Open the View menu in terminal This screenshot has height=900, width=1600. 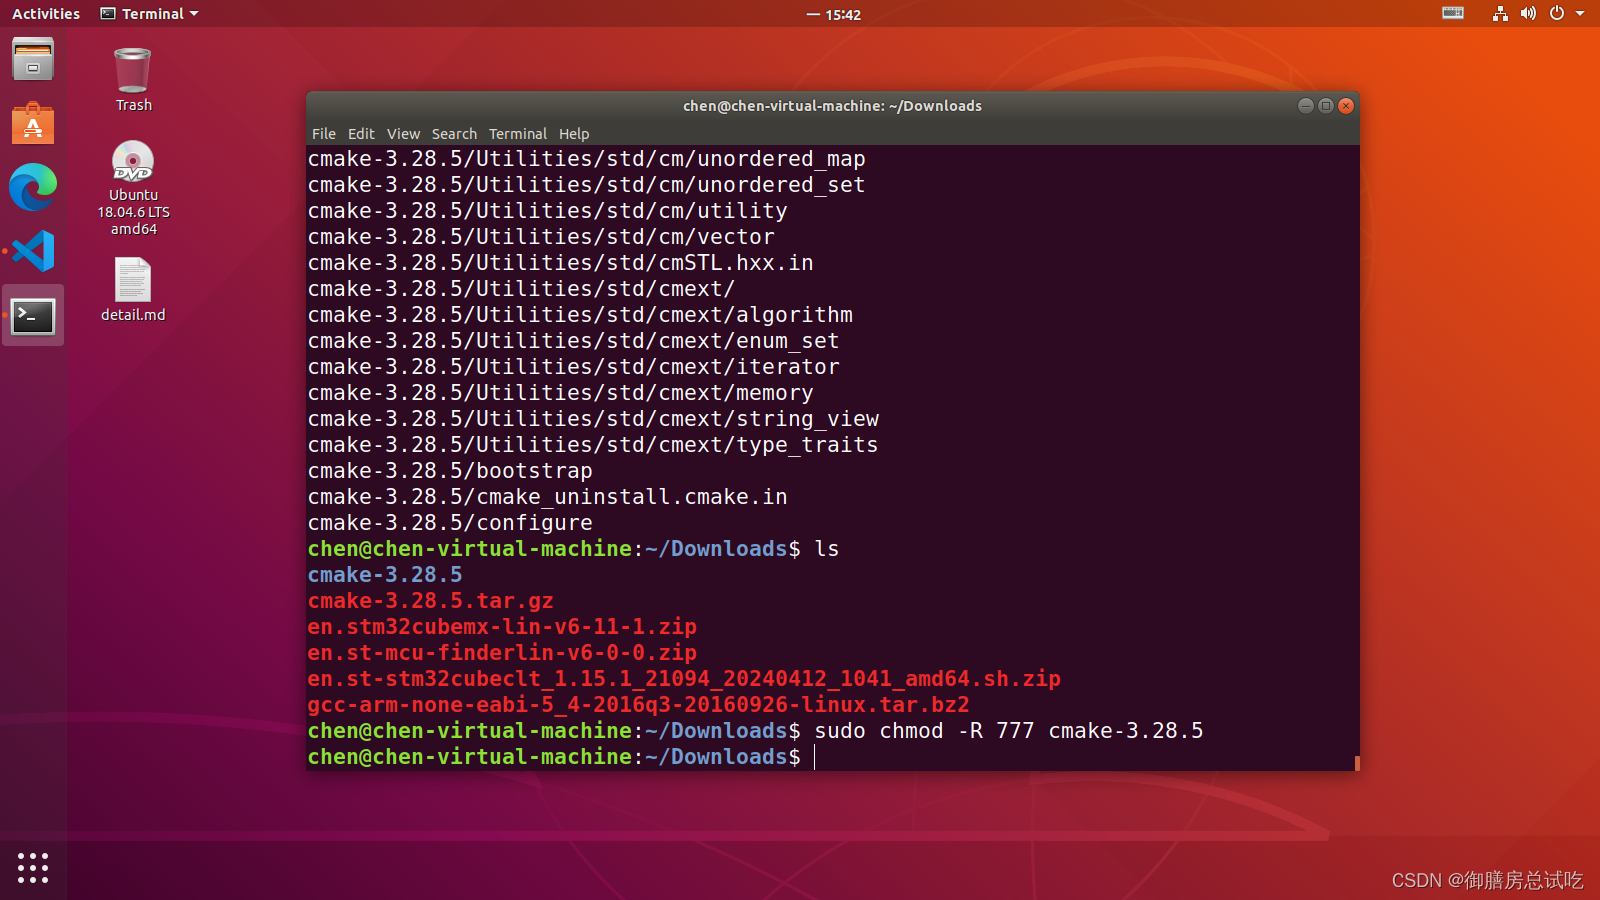(x=403, y=134)
